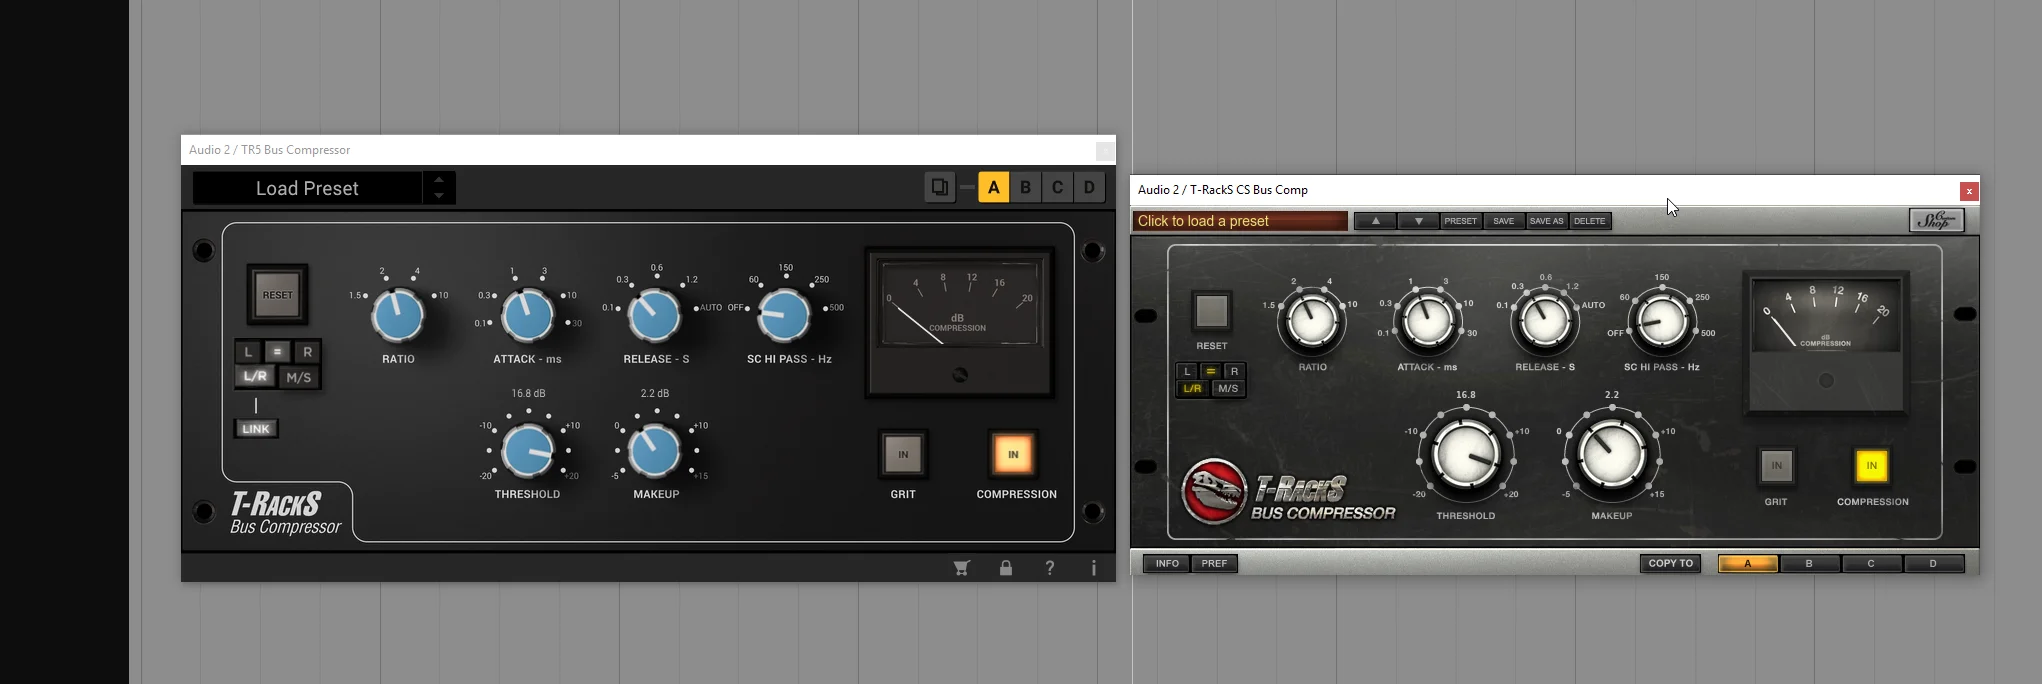The image size is (2042, 684).
Task: Open COPY TO menu in CS Bus Comp
Action: click(x=1671, y=563)
